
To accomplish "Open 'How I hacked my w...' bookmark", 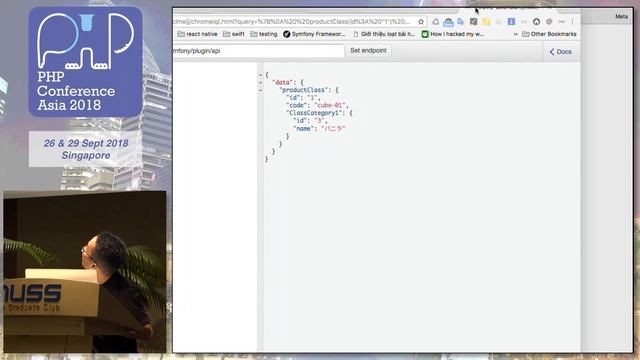I will click(453, 34).
